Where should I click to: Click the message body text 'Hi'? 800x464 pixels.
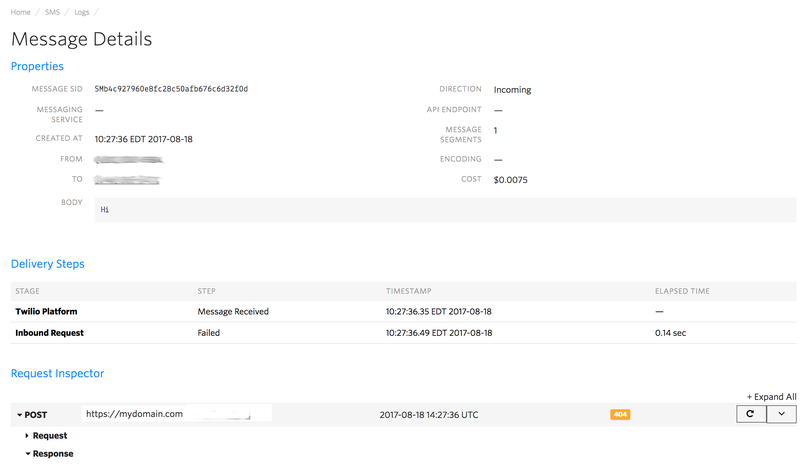coord(105,210)
